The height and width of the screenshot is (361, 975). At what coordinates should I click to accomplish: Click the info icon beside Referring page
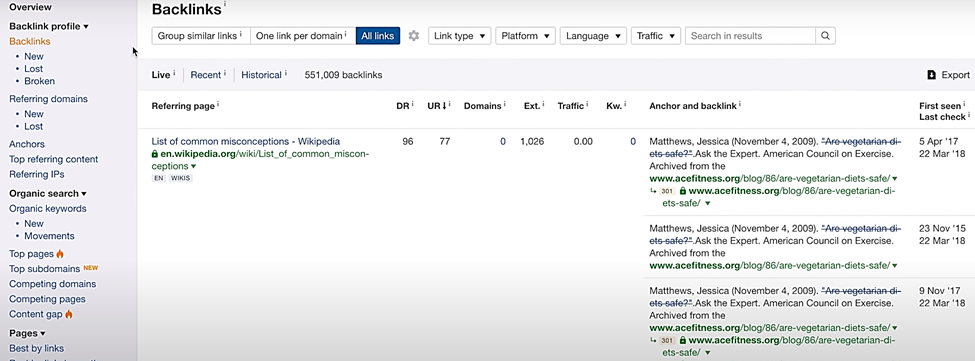coord(218,104)
